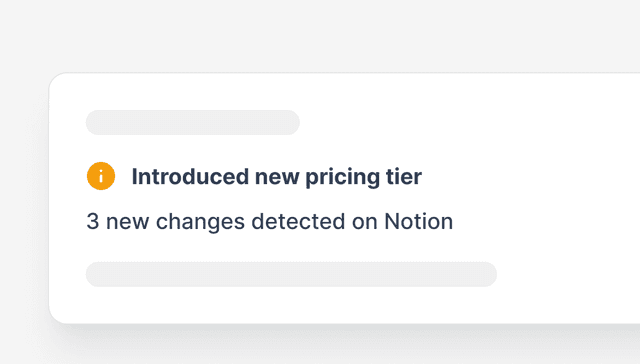The width and height of the screenshot is (640, 364).
Task: Click the card's rounded top-left corner area
Action: 61,85
